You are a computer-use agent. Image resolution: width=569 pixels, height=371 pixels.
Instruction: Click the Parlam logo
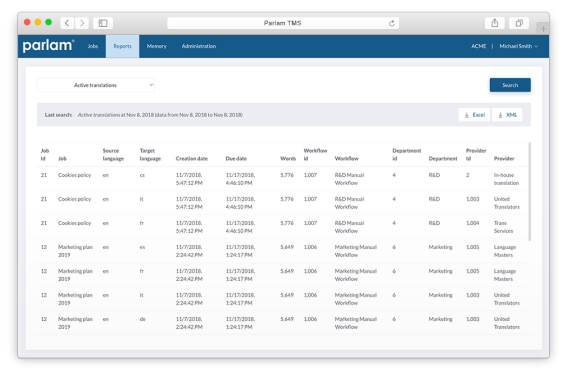[x=48, y=46]
